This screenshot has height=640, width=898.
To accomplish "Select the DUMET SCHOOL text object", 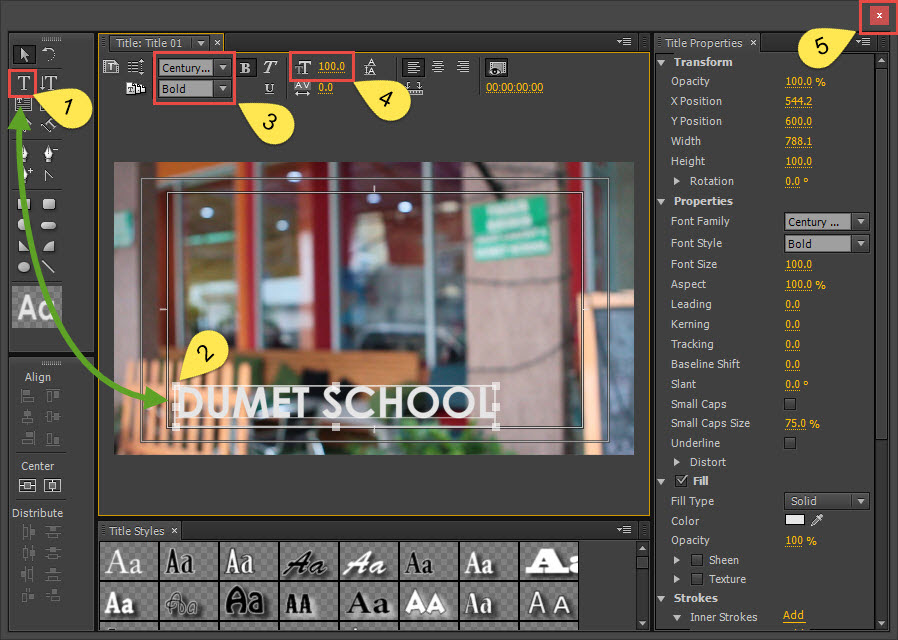I will click(x=336, y=402).
